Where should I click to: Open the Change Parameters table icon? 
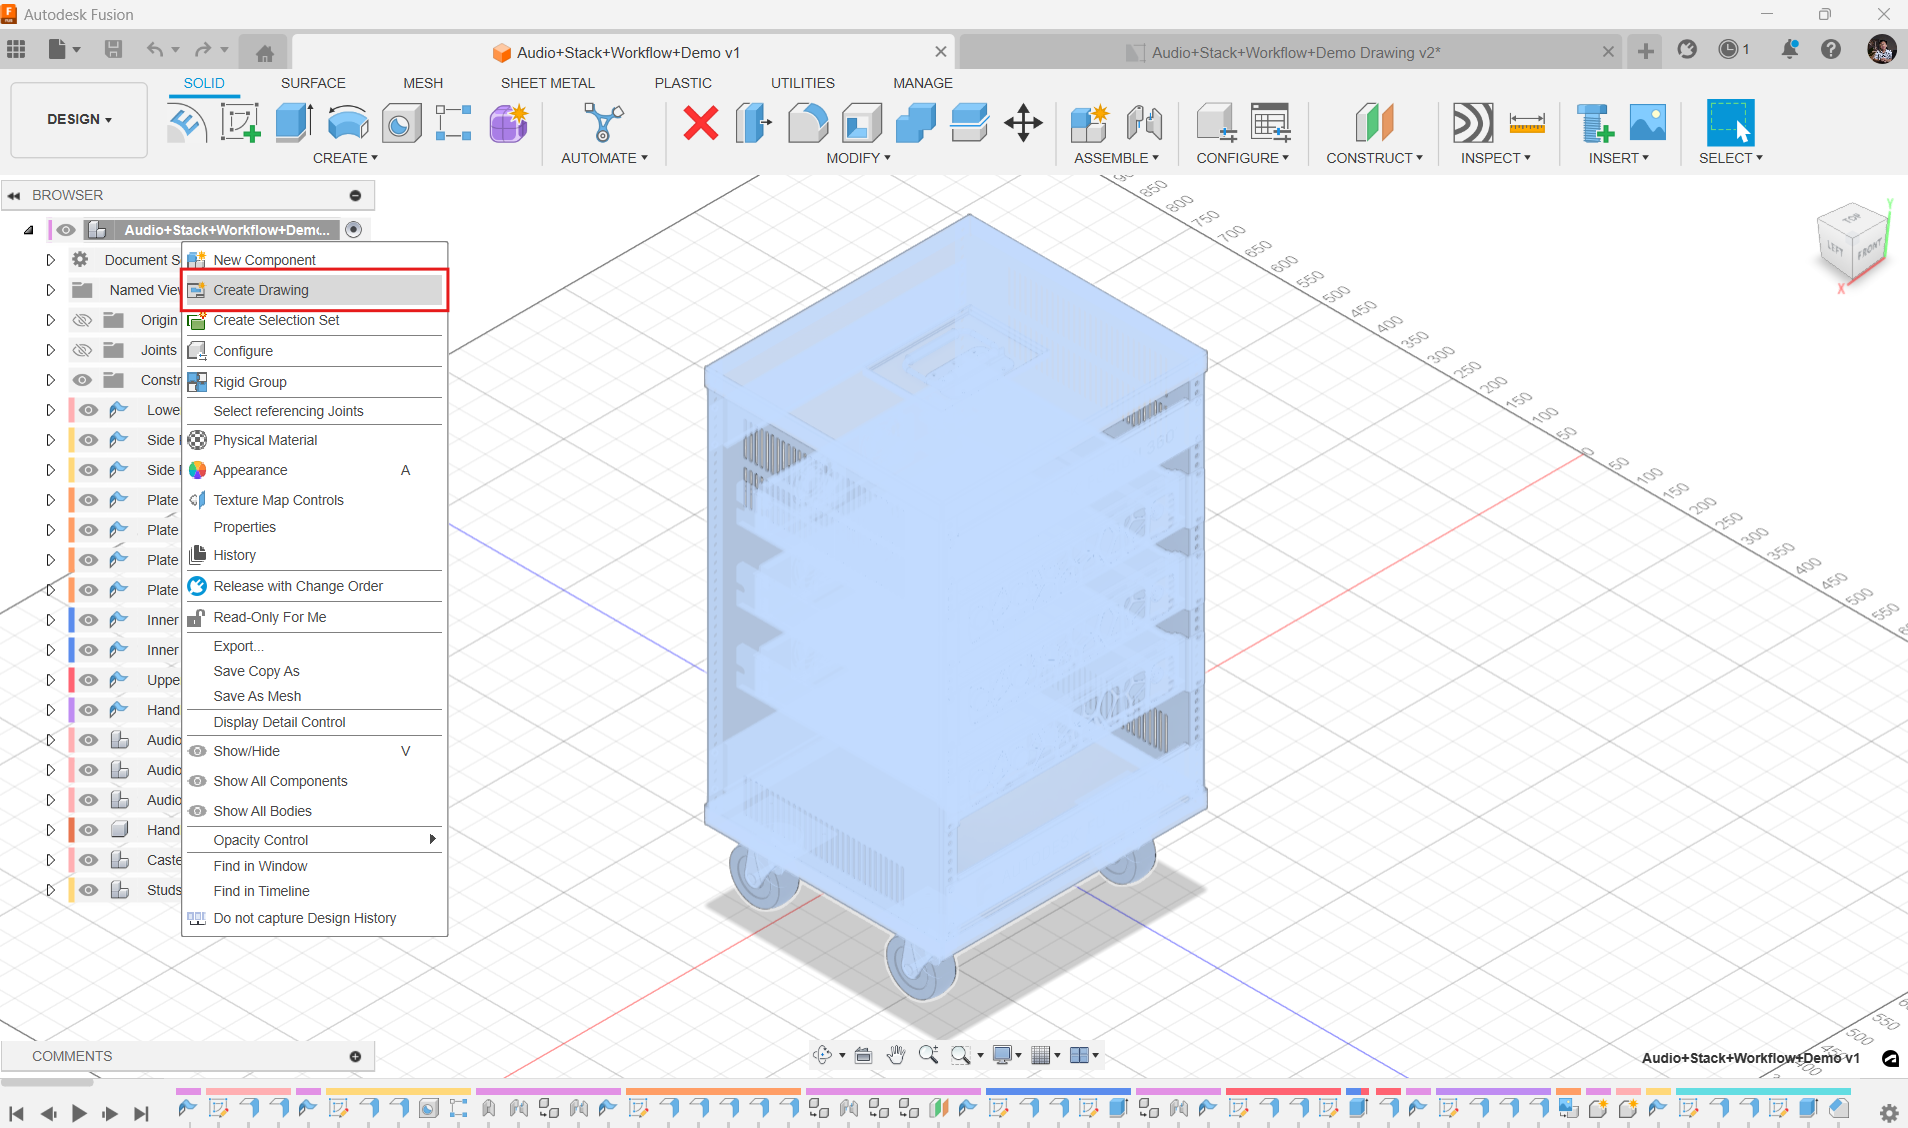(1270, 123)
